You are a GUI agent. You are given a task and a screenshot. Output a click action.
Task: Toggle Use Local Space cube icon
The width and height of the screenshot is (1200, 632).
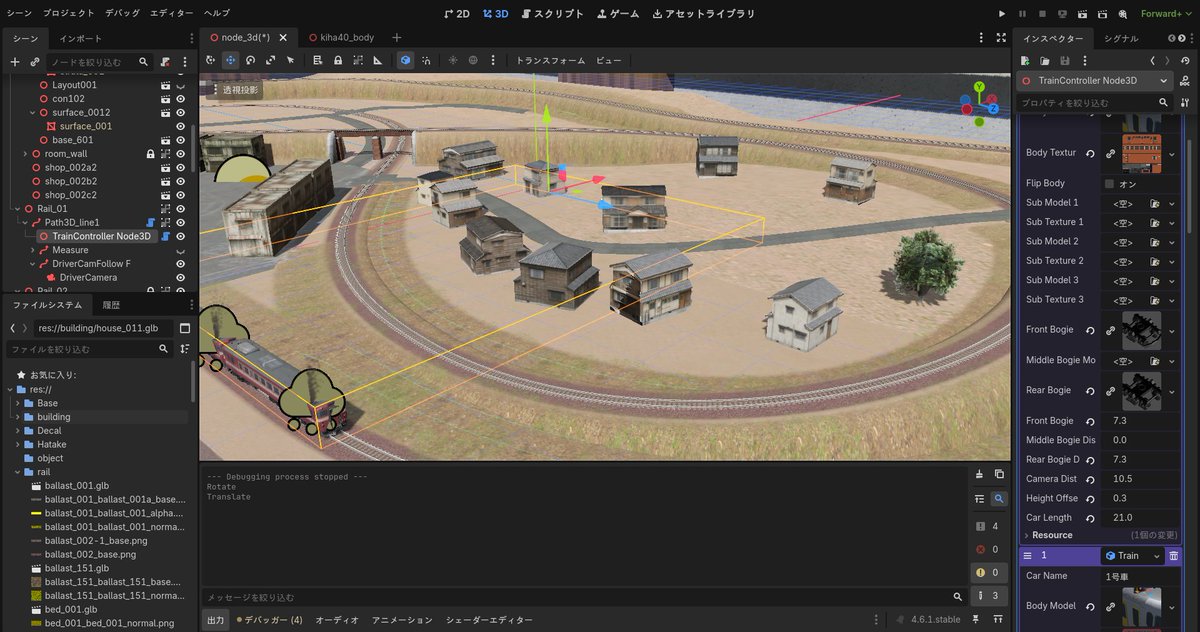405,60
